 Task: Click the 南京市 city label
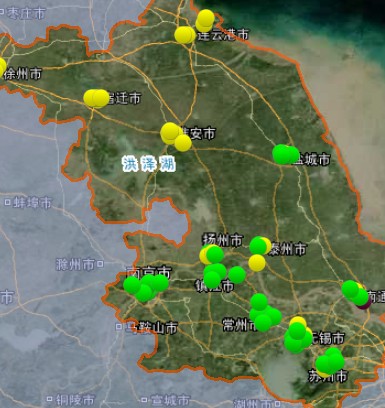[x=149, y=272]
